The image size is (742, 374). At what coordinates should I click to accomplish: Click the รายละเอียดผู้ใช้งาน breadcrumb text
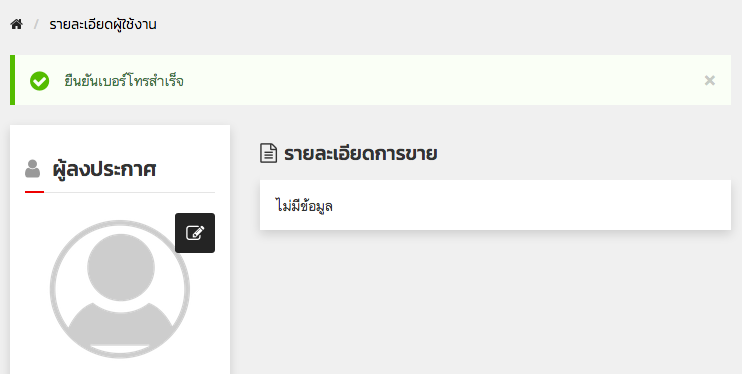[103, 25]
